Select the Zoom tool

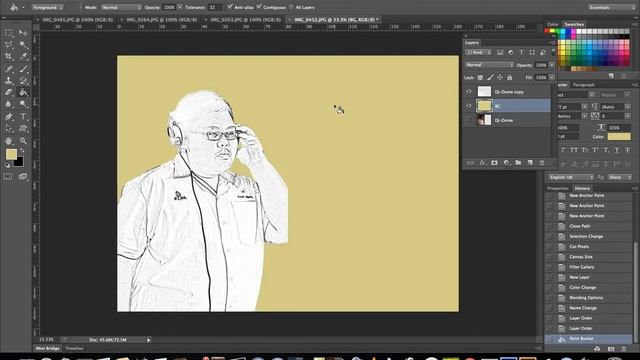pos(23,141)
